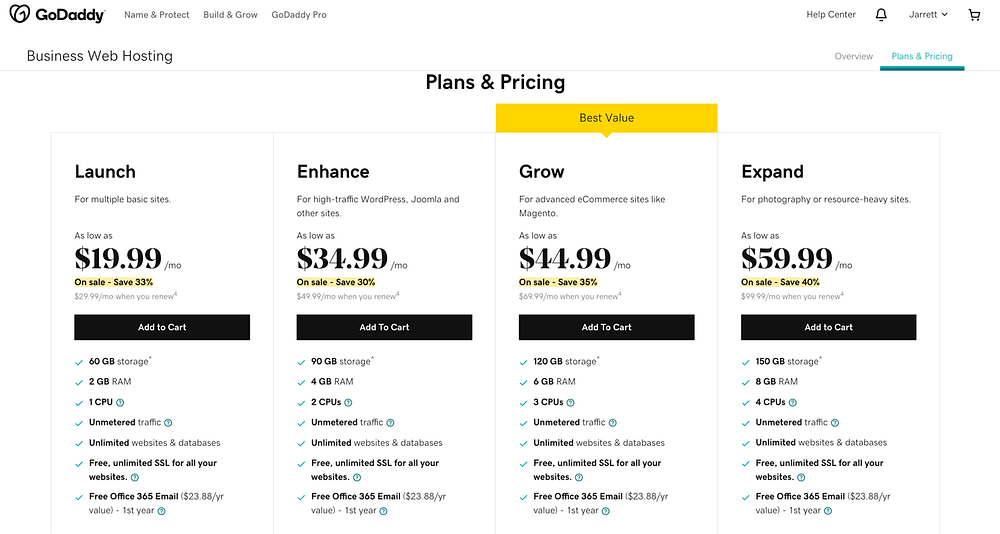Viewport: 1000px width, 534px height.
Task: Open the shopping cart icon
Action: pyautogui.click(x=974, y=15)
